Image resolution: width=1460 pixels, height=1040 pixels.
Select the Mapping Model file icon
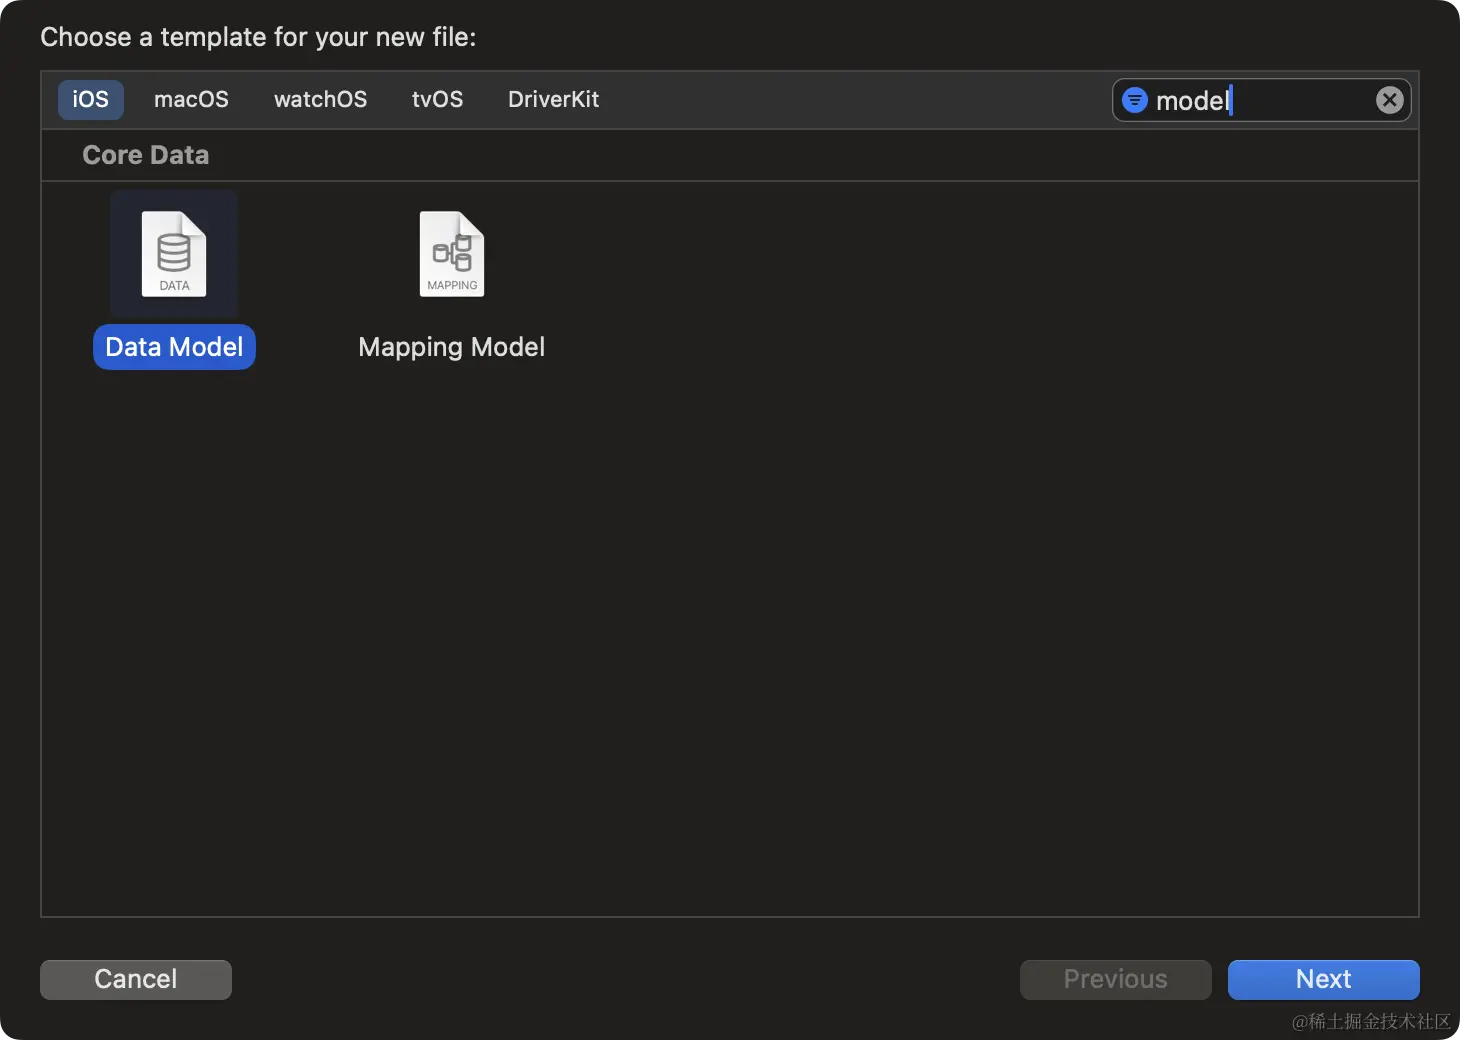point(452,254)
